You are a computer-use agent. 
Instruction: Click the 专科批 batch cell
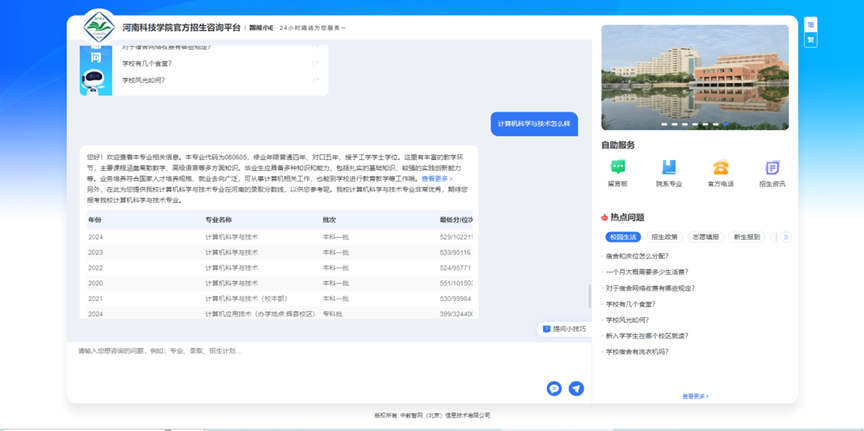[x=332, y=314]
